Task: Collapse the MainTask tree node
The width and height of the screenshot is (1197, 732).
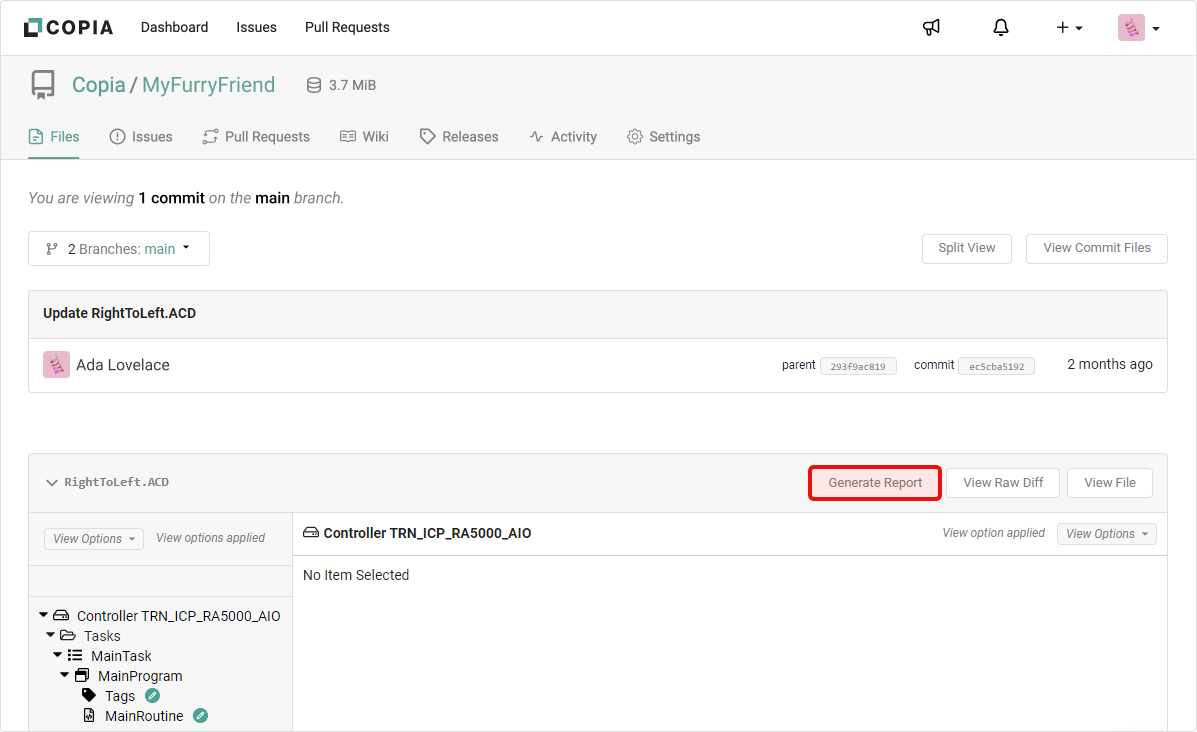Action: (58, 656)
